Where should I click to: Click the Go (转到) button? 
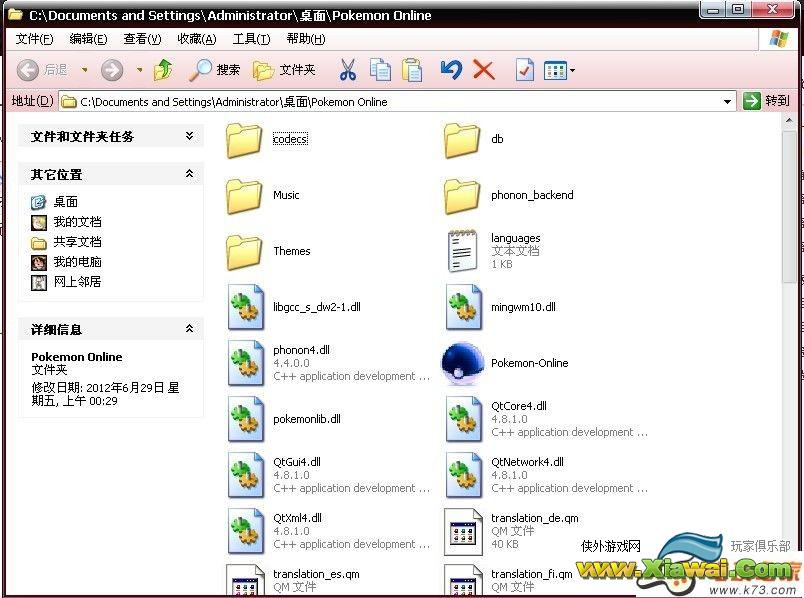point(767,101)
